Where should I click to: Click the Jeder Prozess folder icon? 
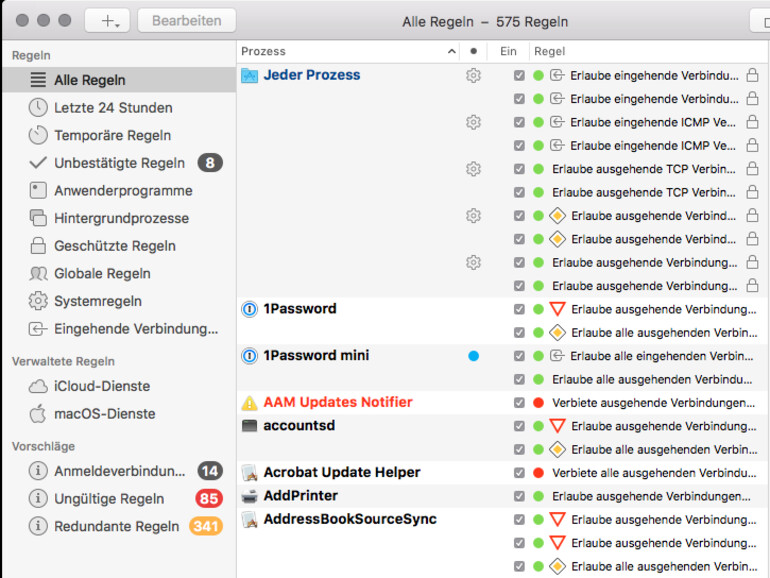click(249, 75)
